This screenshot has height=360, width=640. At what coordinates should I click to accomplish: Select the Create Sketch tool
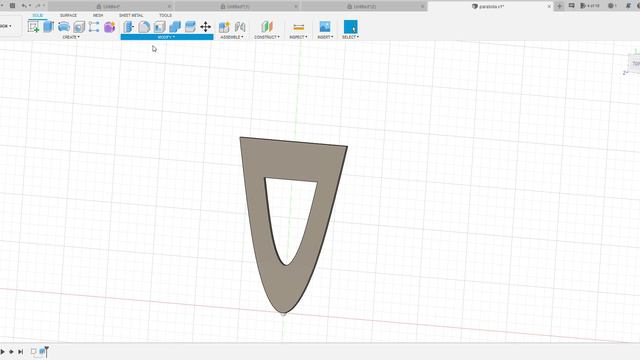(x=33, y=27)
